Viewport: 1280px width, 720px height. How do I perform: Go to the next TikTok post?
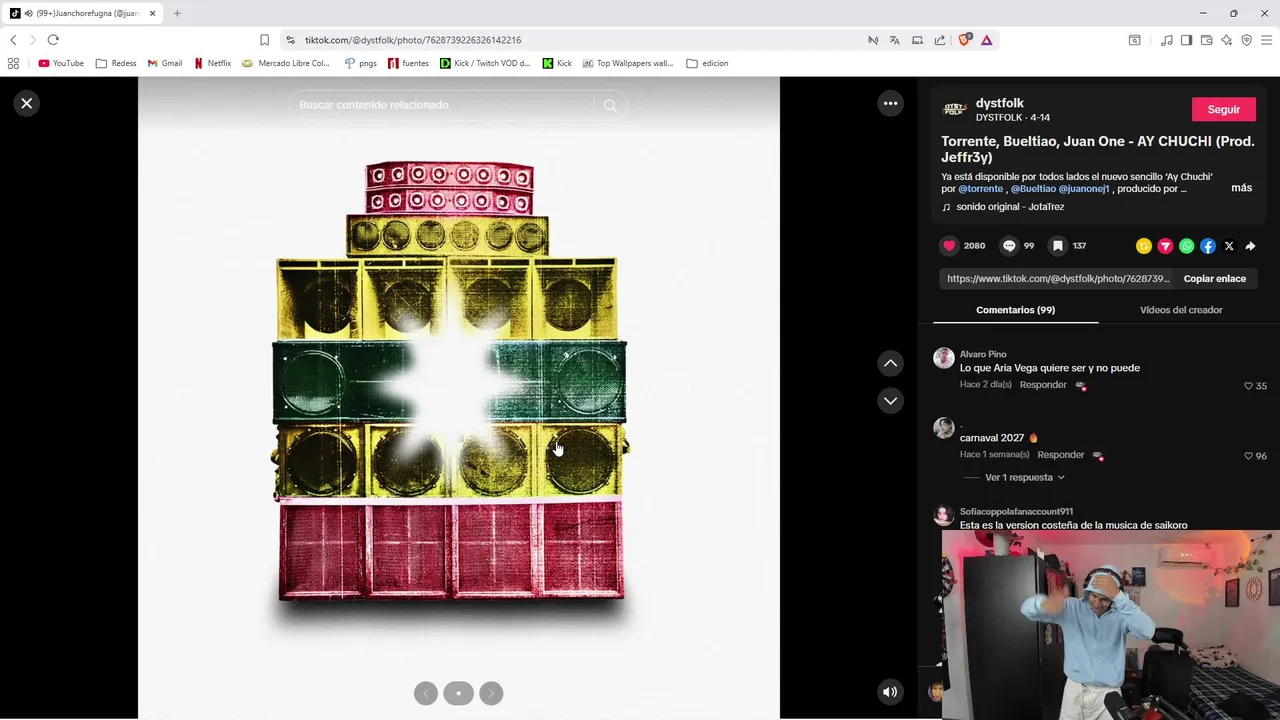tap(890, 401)
